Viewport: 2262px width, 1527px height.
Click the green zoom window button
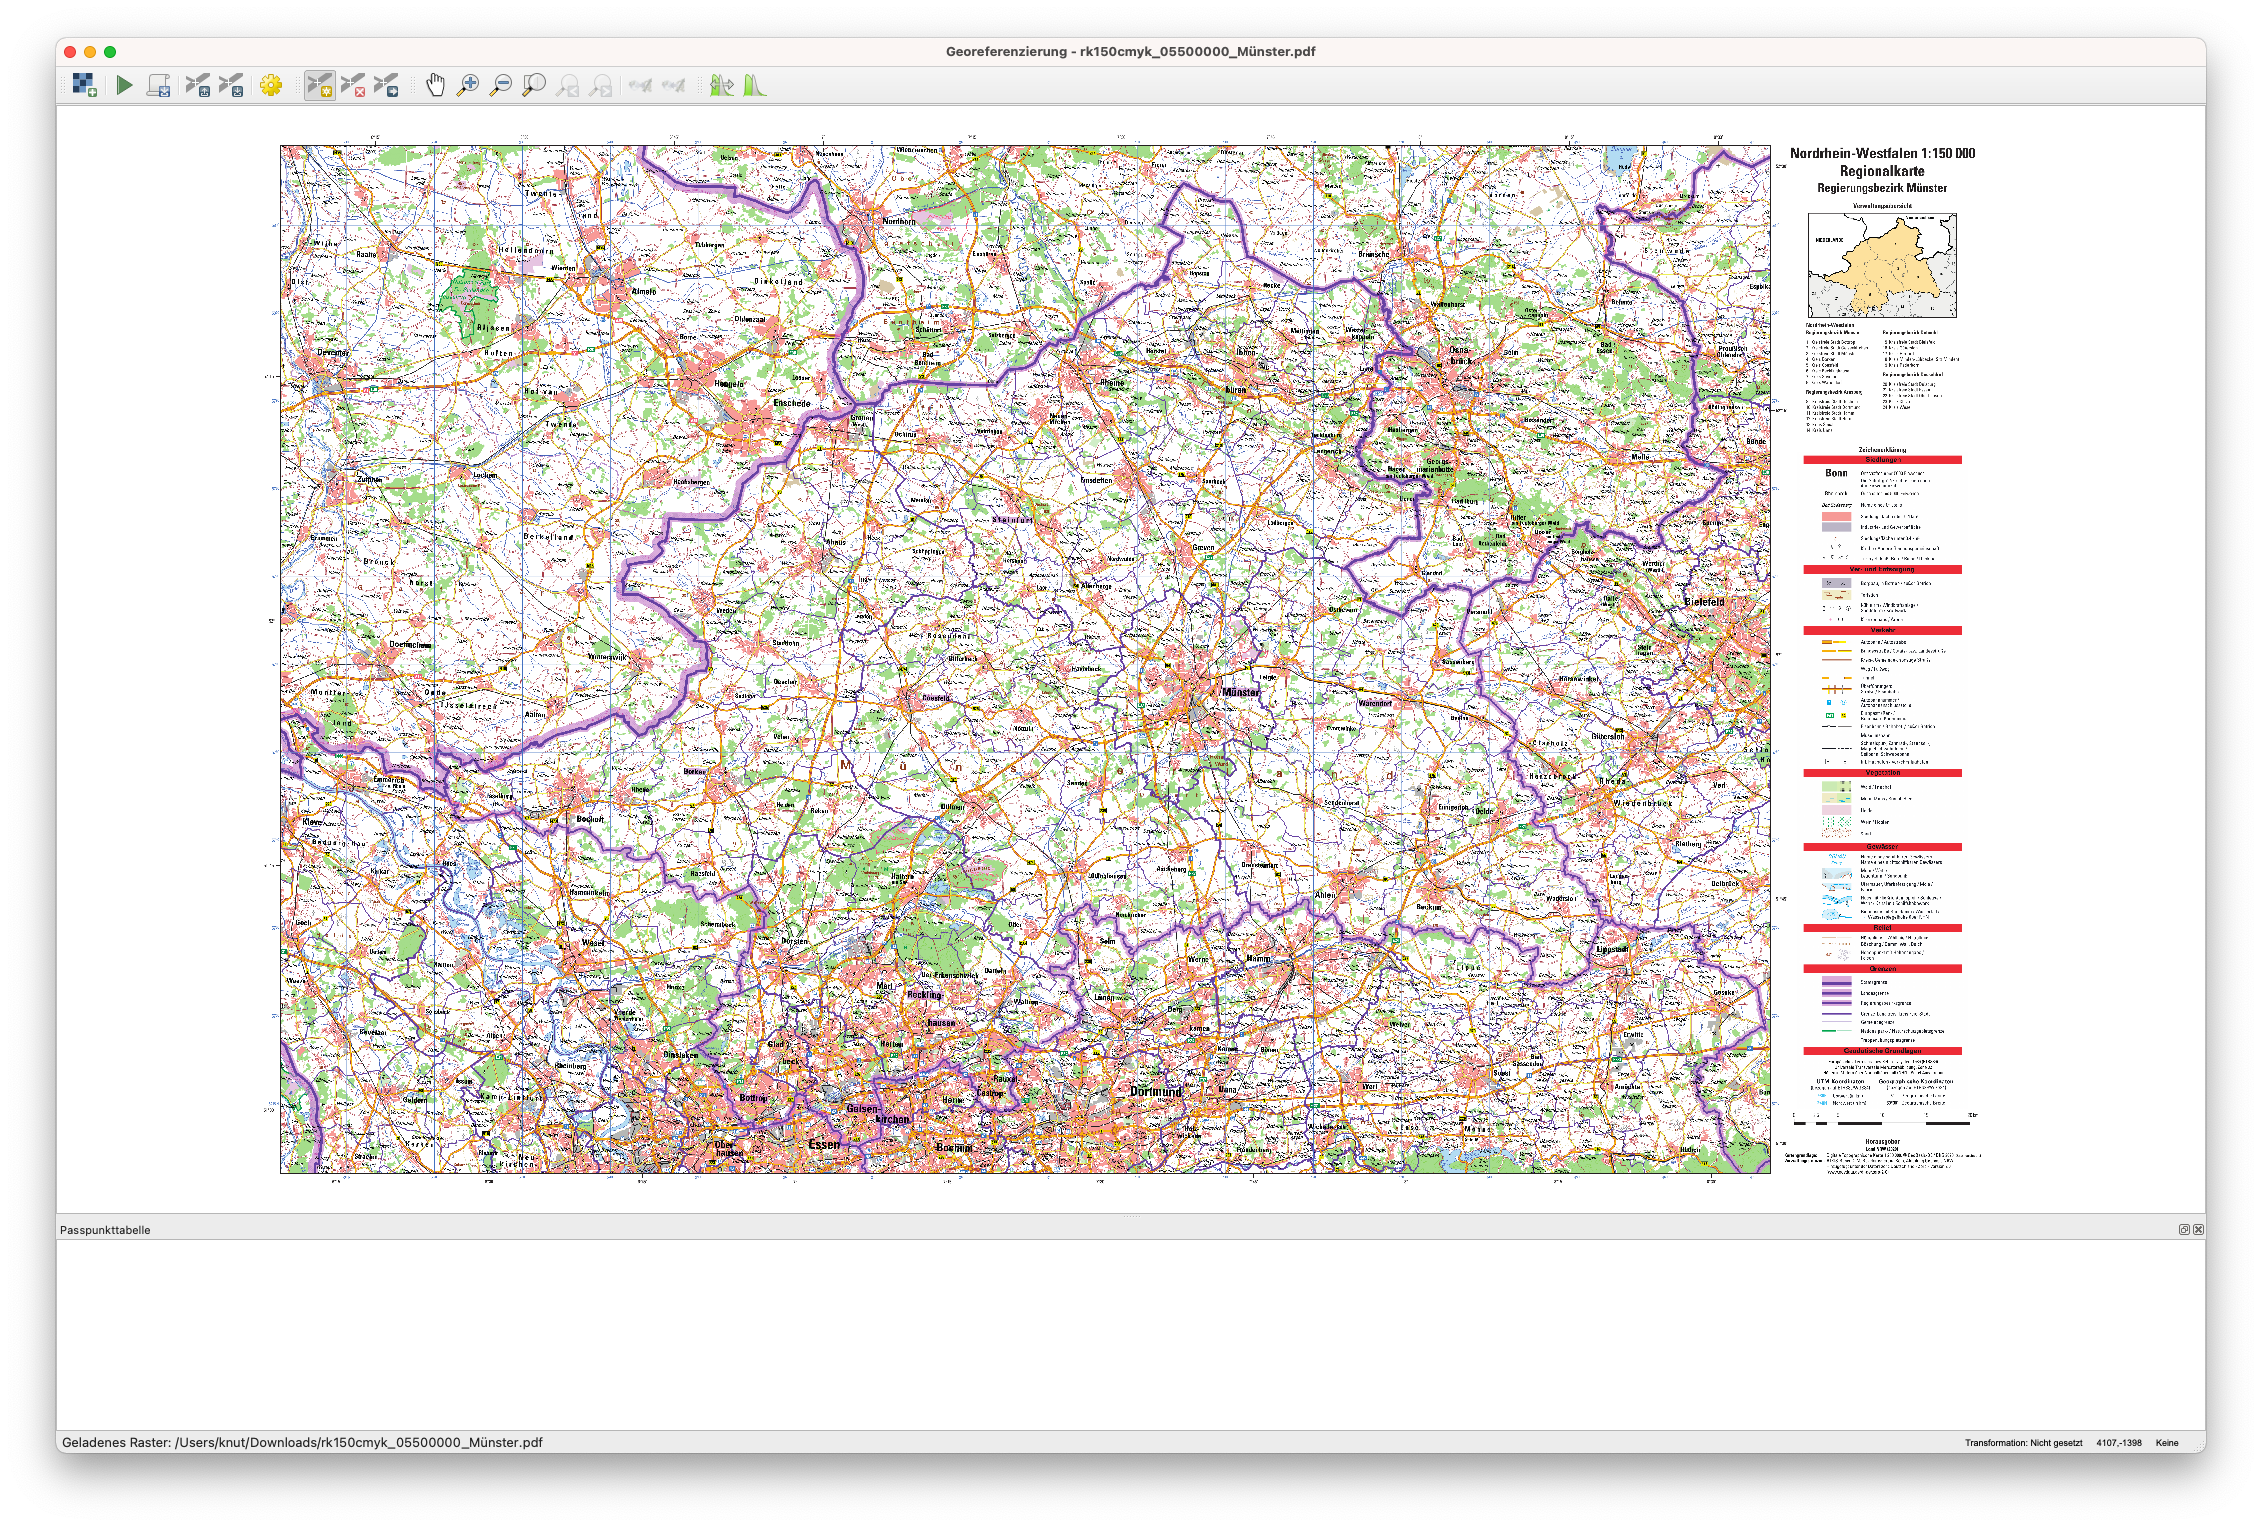coord(110,52)
